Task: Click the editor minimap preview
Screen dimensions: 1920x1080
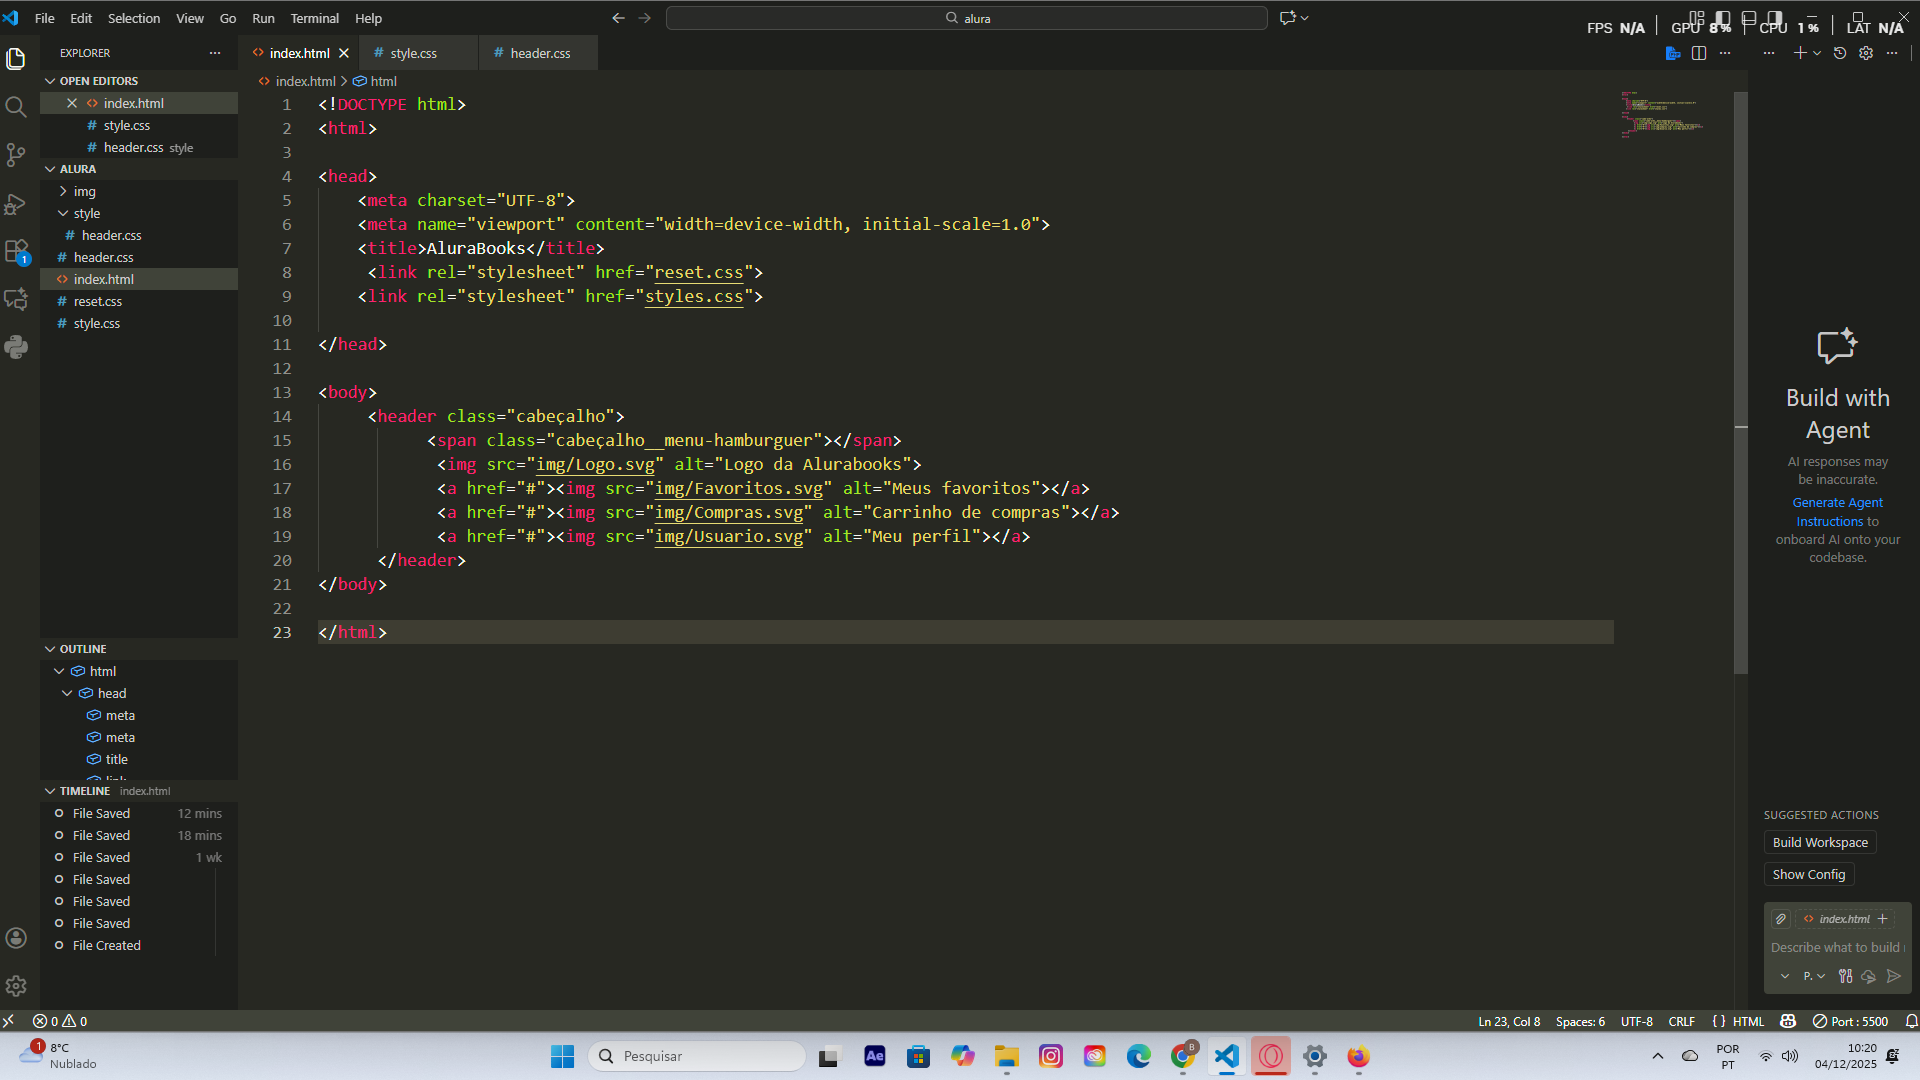Action: click(1662, 114)
